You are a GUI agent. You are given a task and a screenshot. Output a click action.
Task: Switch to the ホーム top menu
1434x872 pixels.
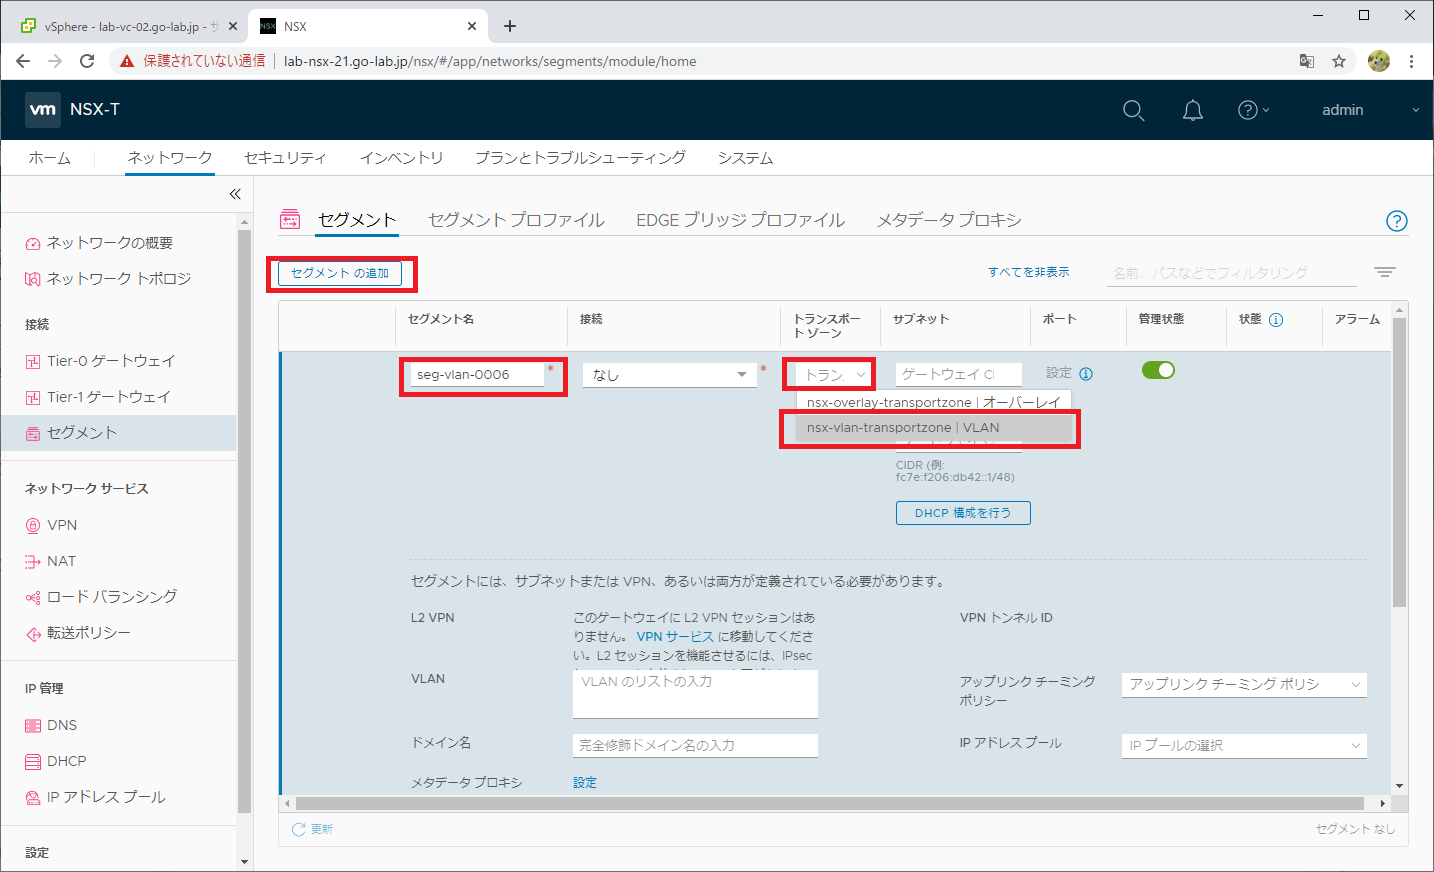click(49, 158)
